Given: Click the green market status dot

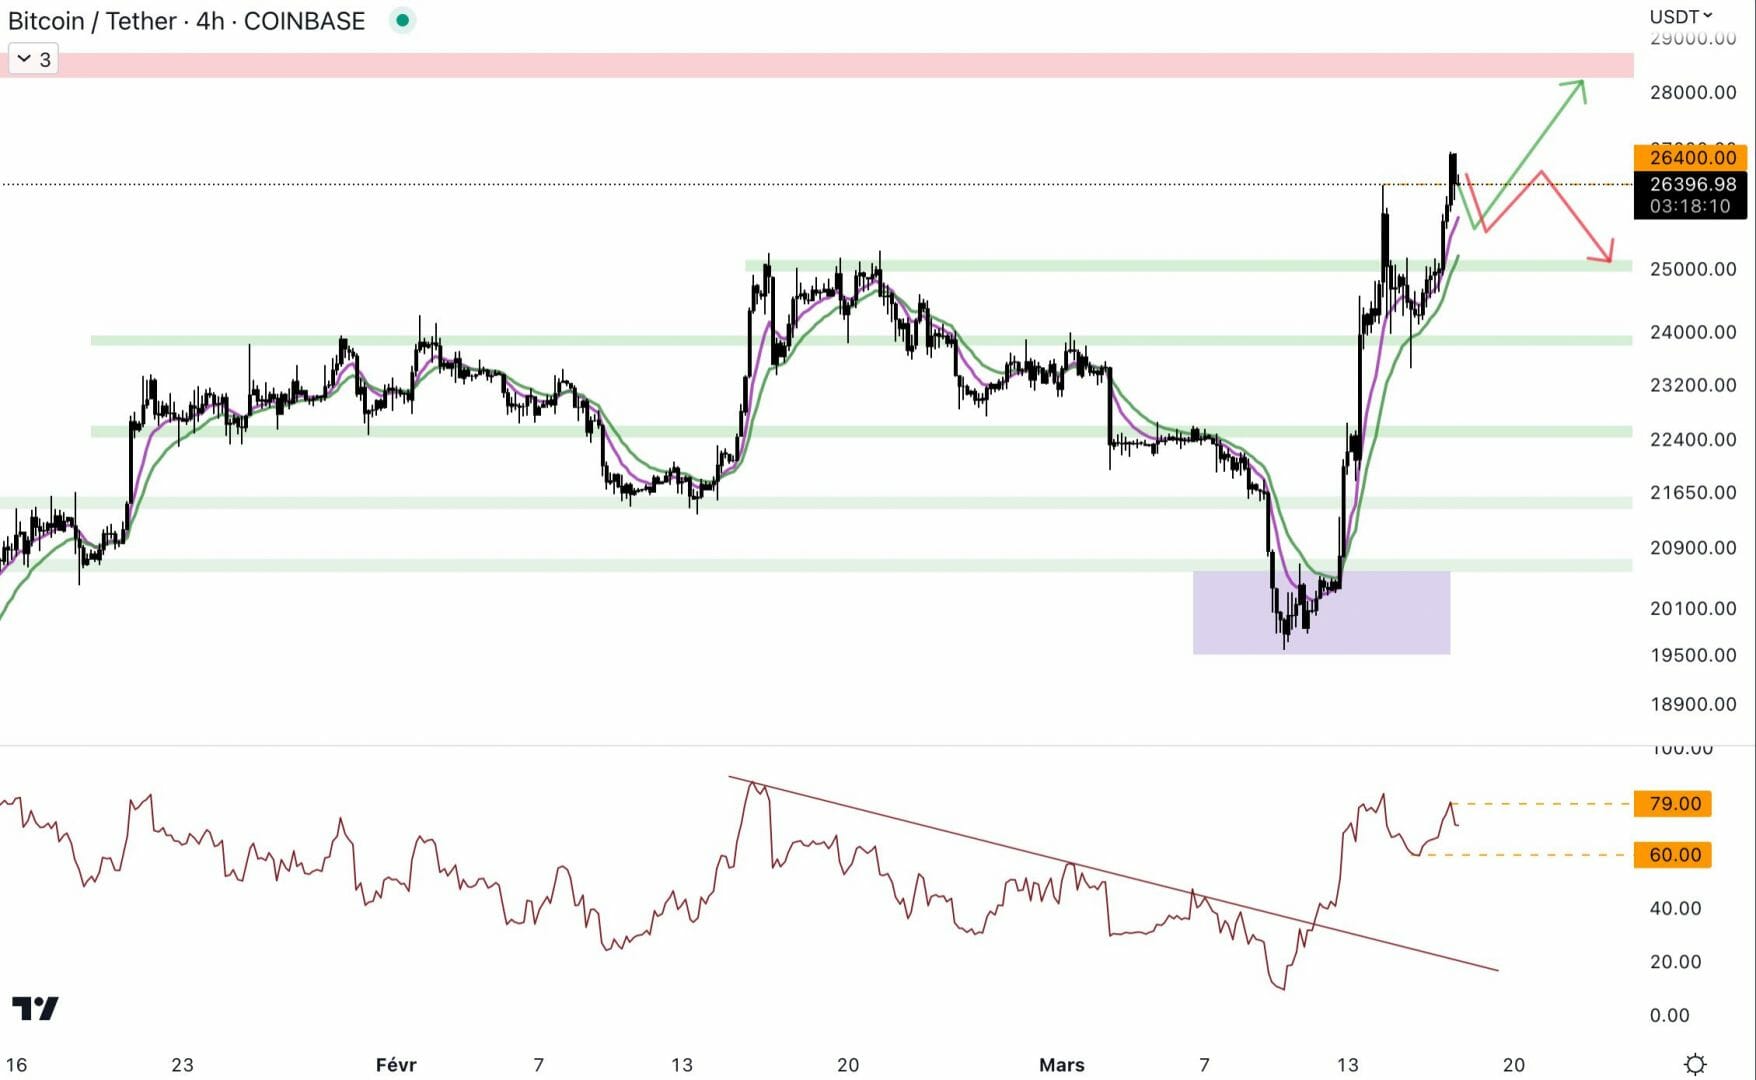Looking at the screenshot, I should click(402, 20).
